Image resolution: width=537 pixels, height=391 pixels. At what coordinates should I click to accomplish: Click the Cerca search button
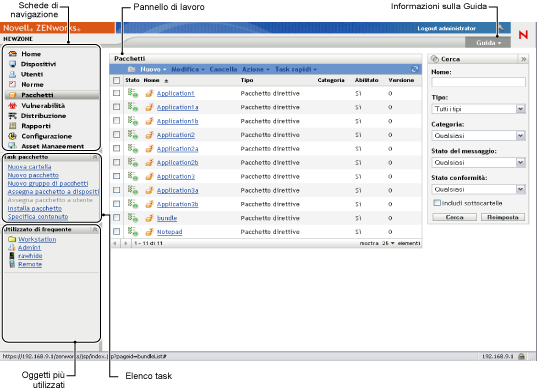(x=454, y=217)
